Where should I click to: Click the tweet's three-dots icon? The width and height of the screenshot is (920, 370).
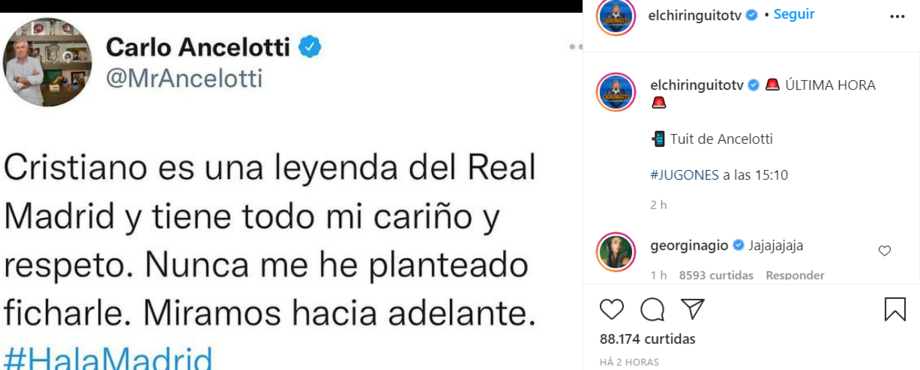coord(576,47)
